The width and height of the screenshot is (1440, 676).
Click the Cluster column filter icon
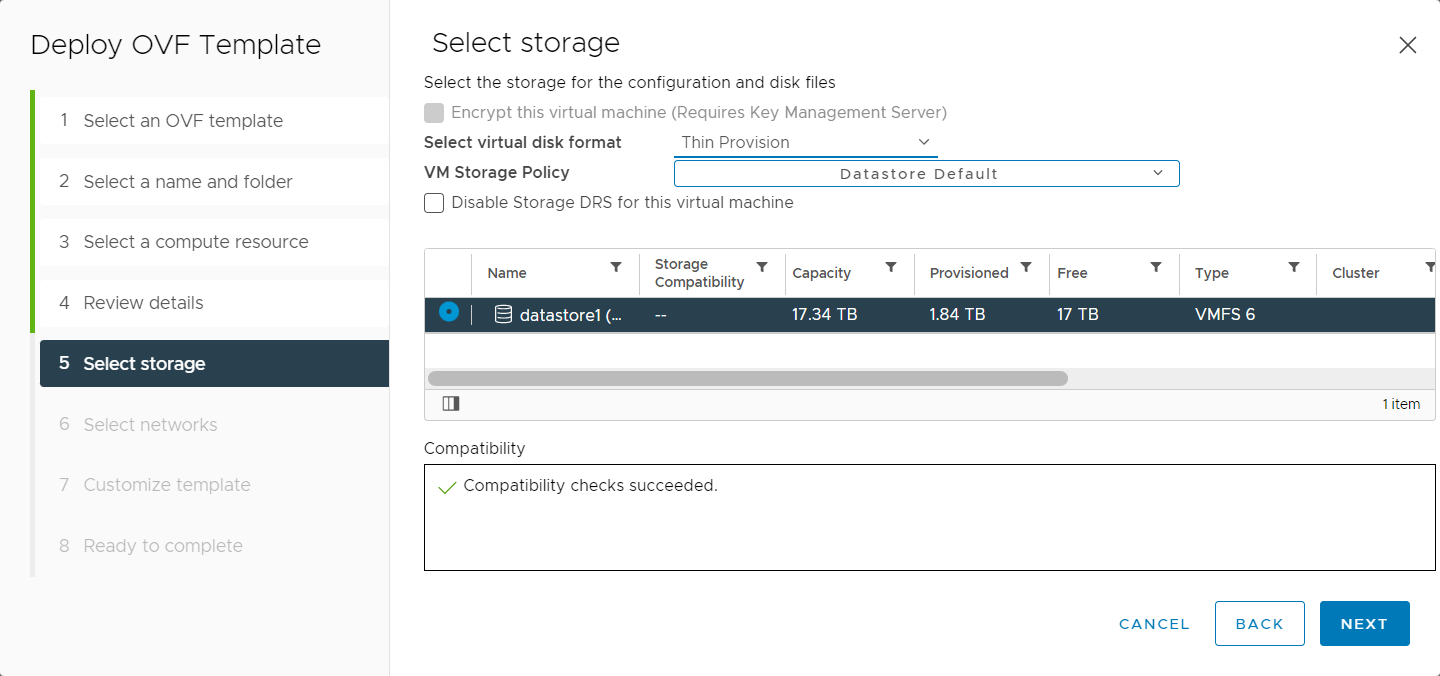(x=1430, y=267)
